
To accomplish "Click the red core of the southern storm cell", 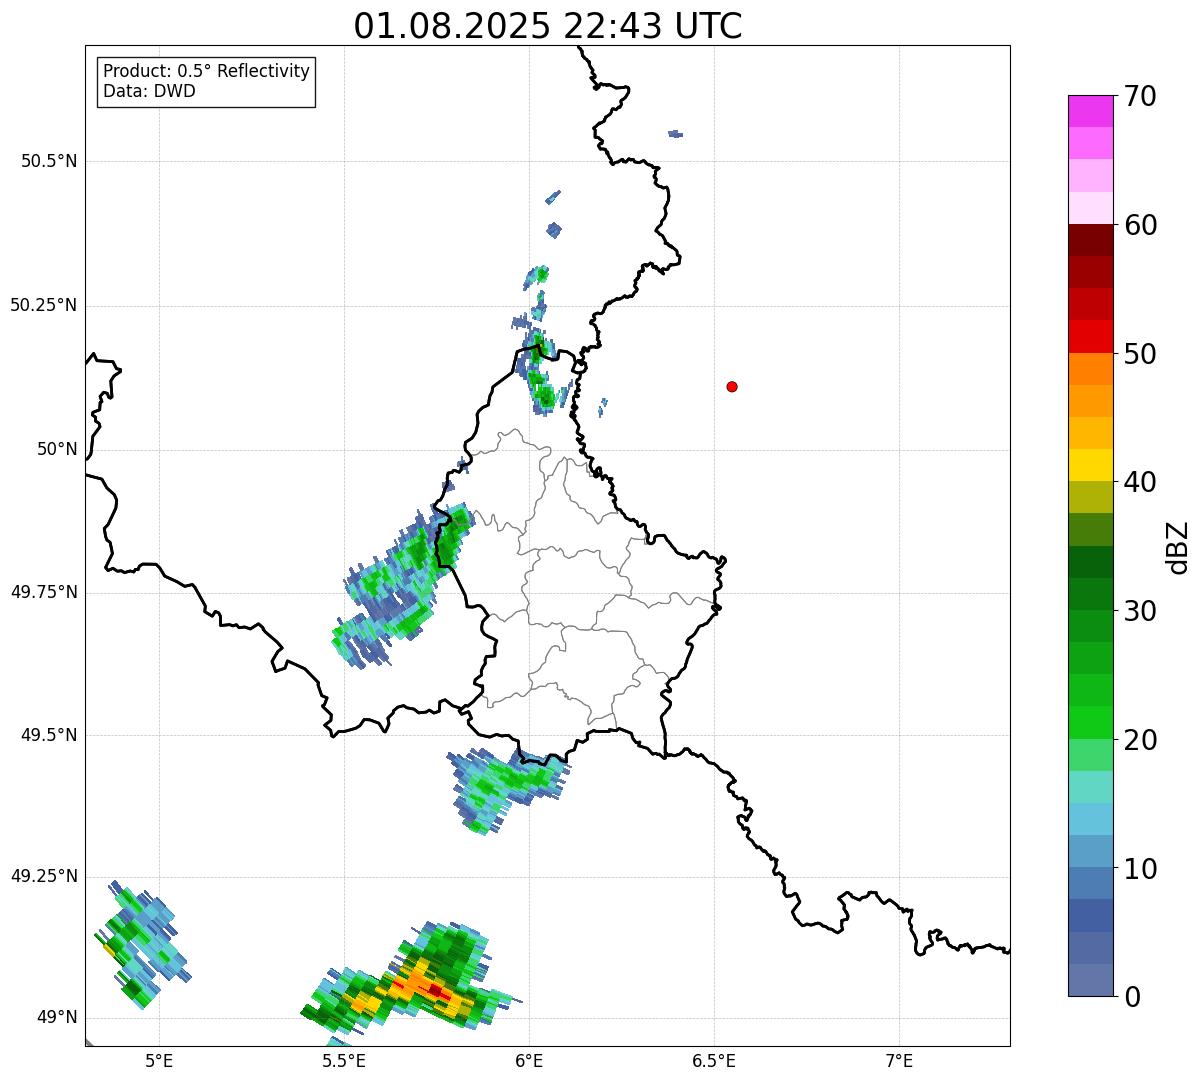I will click(435, 990).
